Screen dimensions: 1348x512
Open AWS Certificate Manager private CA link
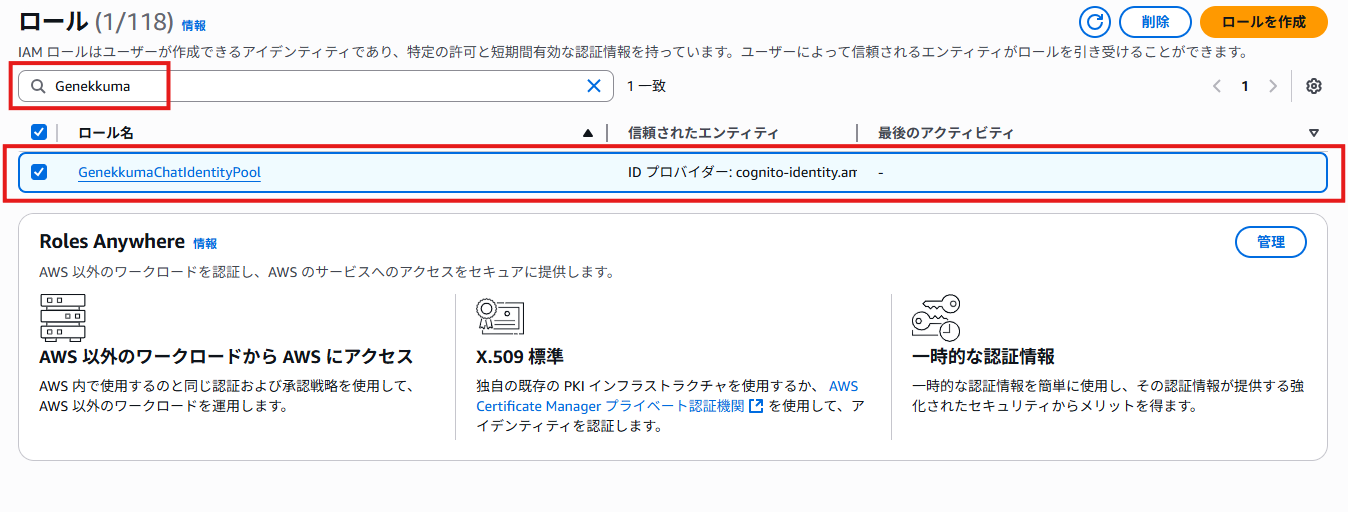667,396
